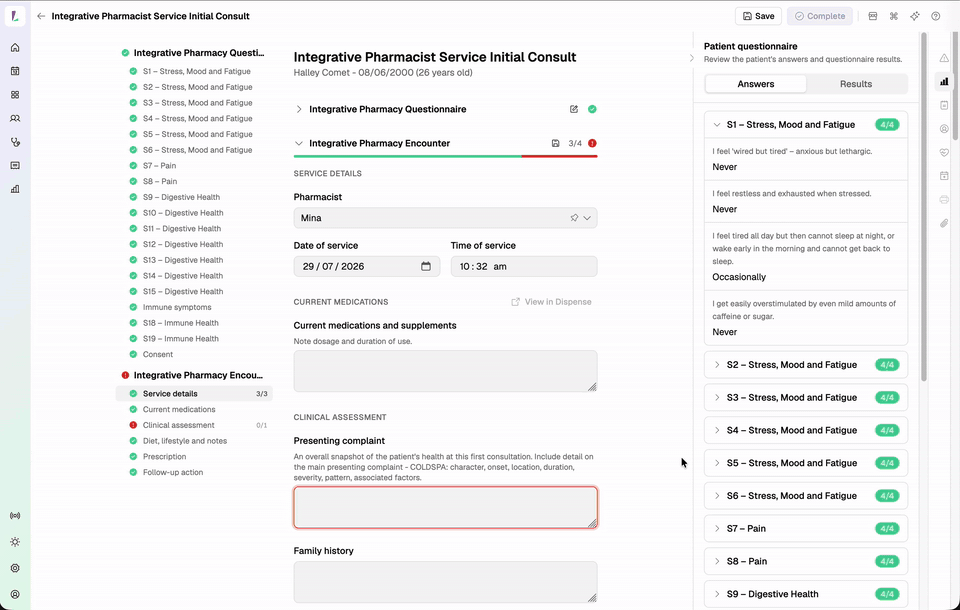Viewport: 960px width, 610px height.
Task: Expand S5 – Stress, Mood and Fatigue answers
Action: pos(806,463)
